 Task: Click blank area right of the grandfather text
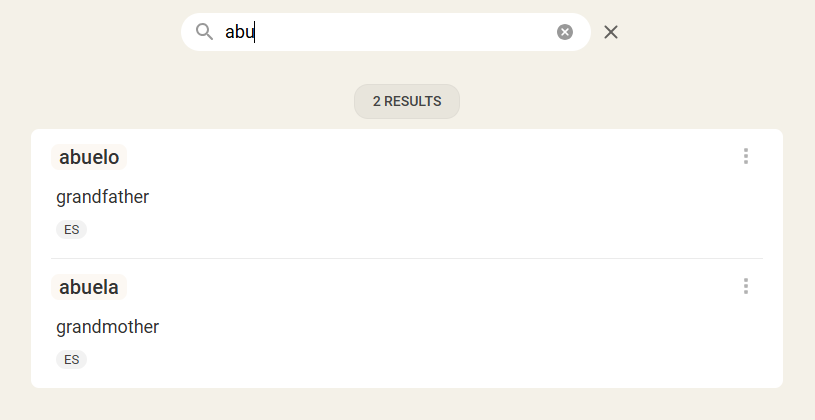coord(450,197)
